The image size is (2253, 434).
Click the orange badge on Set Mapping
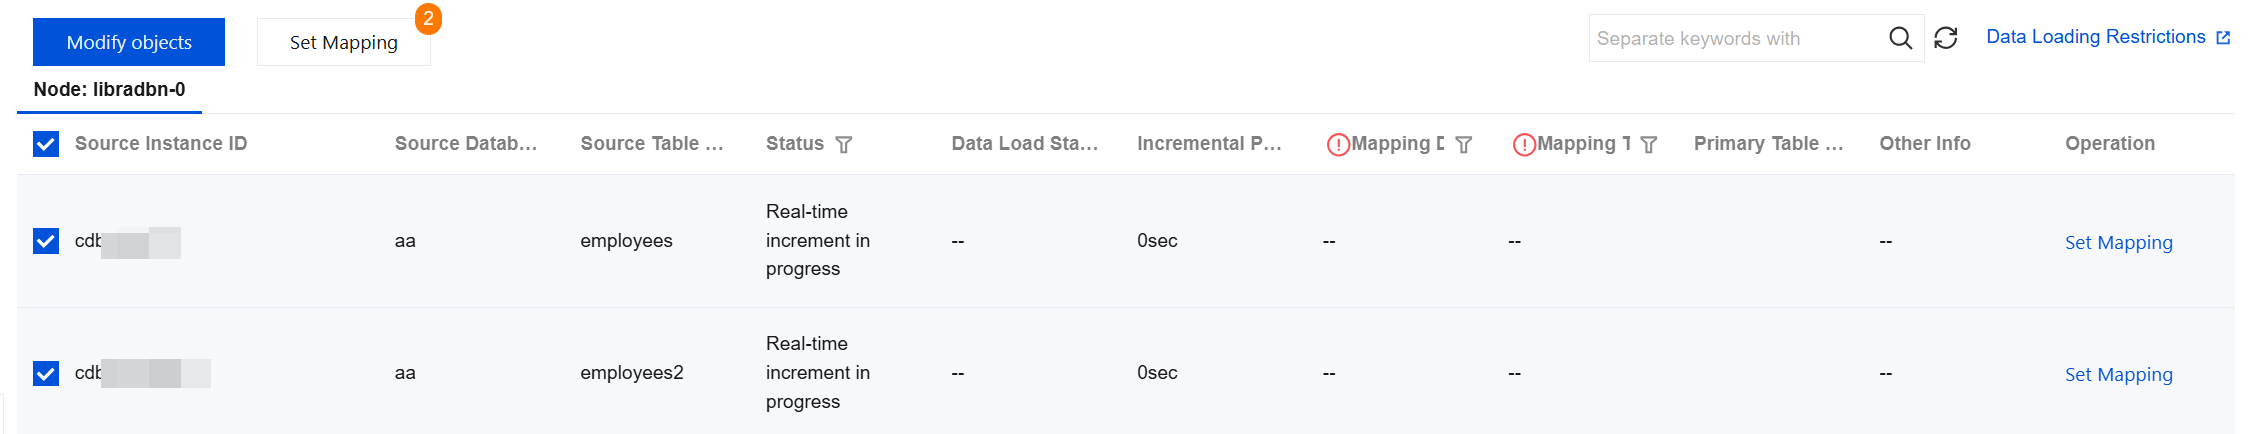428,19
